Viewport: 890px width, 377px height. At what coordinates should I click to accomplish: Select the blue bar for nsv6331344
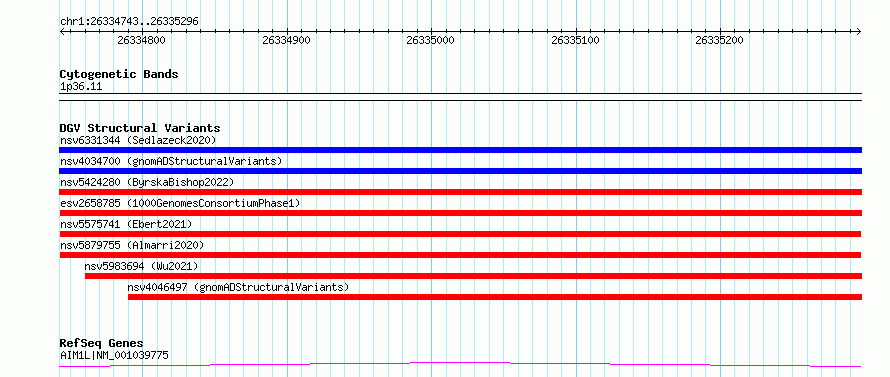coord(460,150)
